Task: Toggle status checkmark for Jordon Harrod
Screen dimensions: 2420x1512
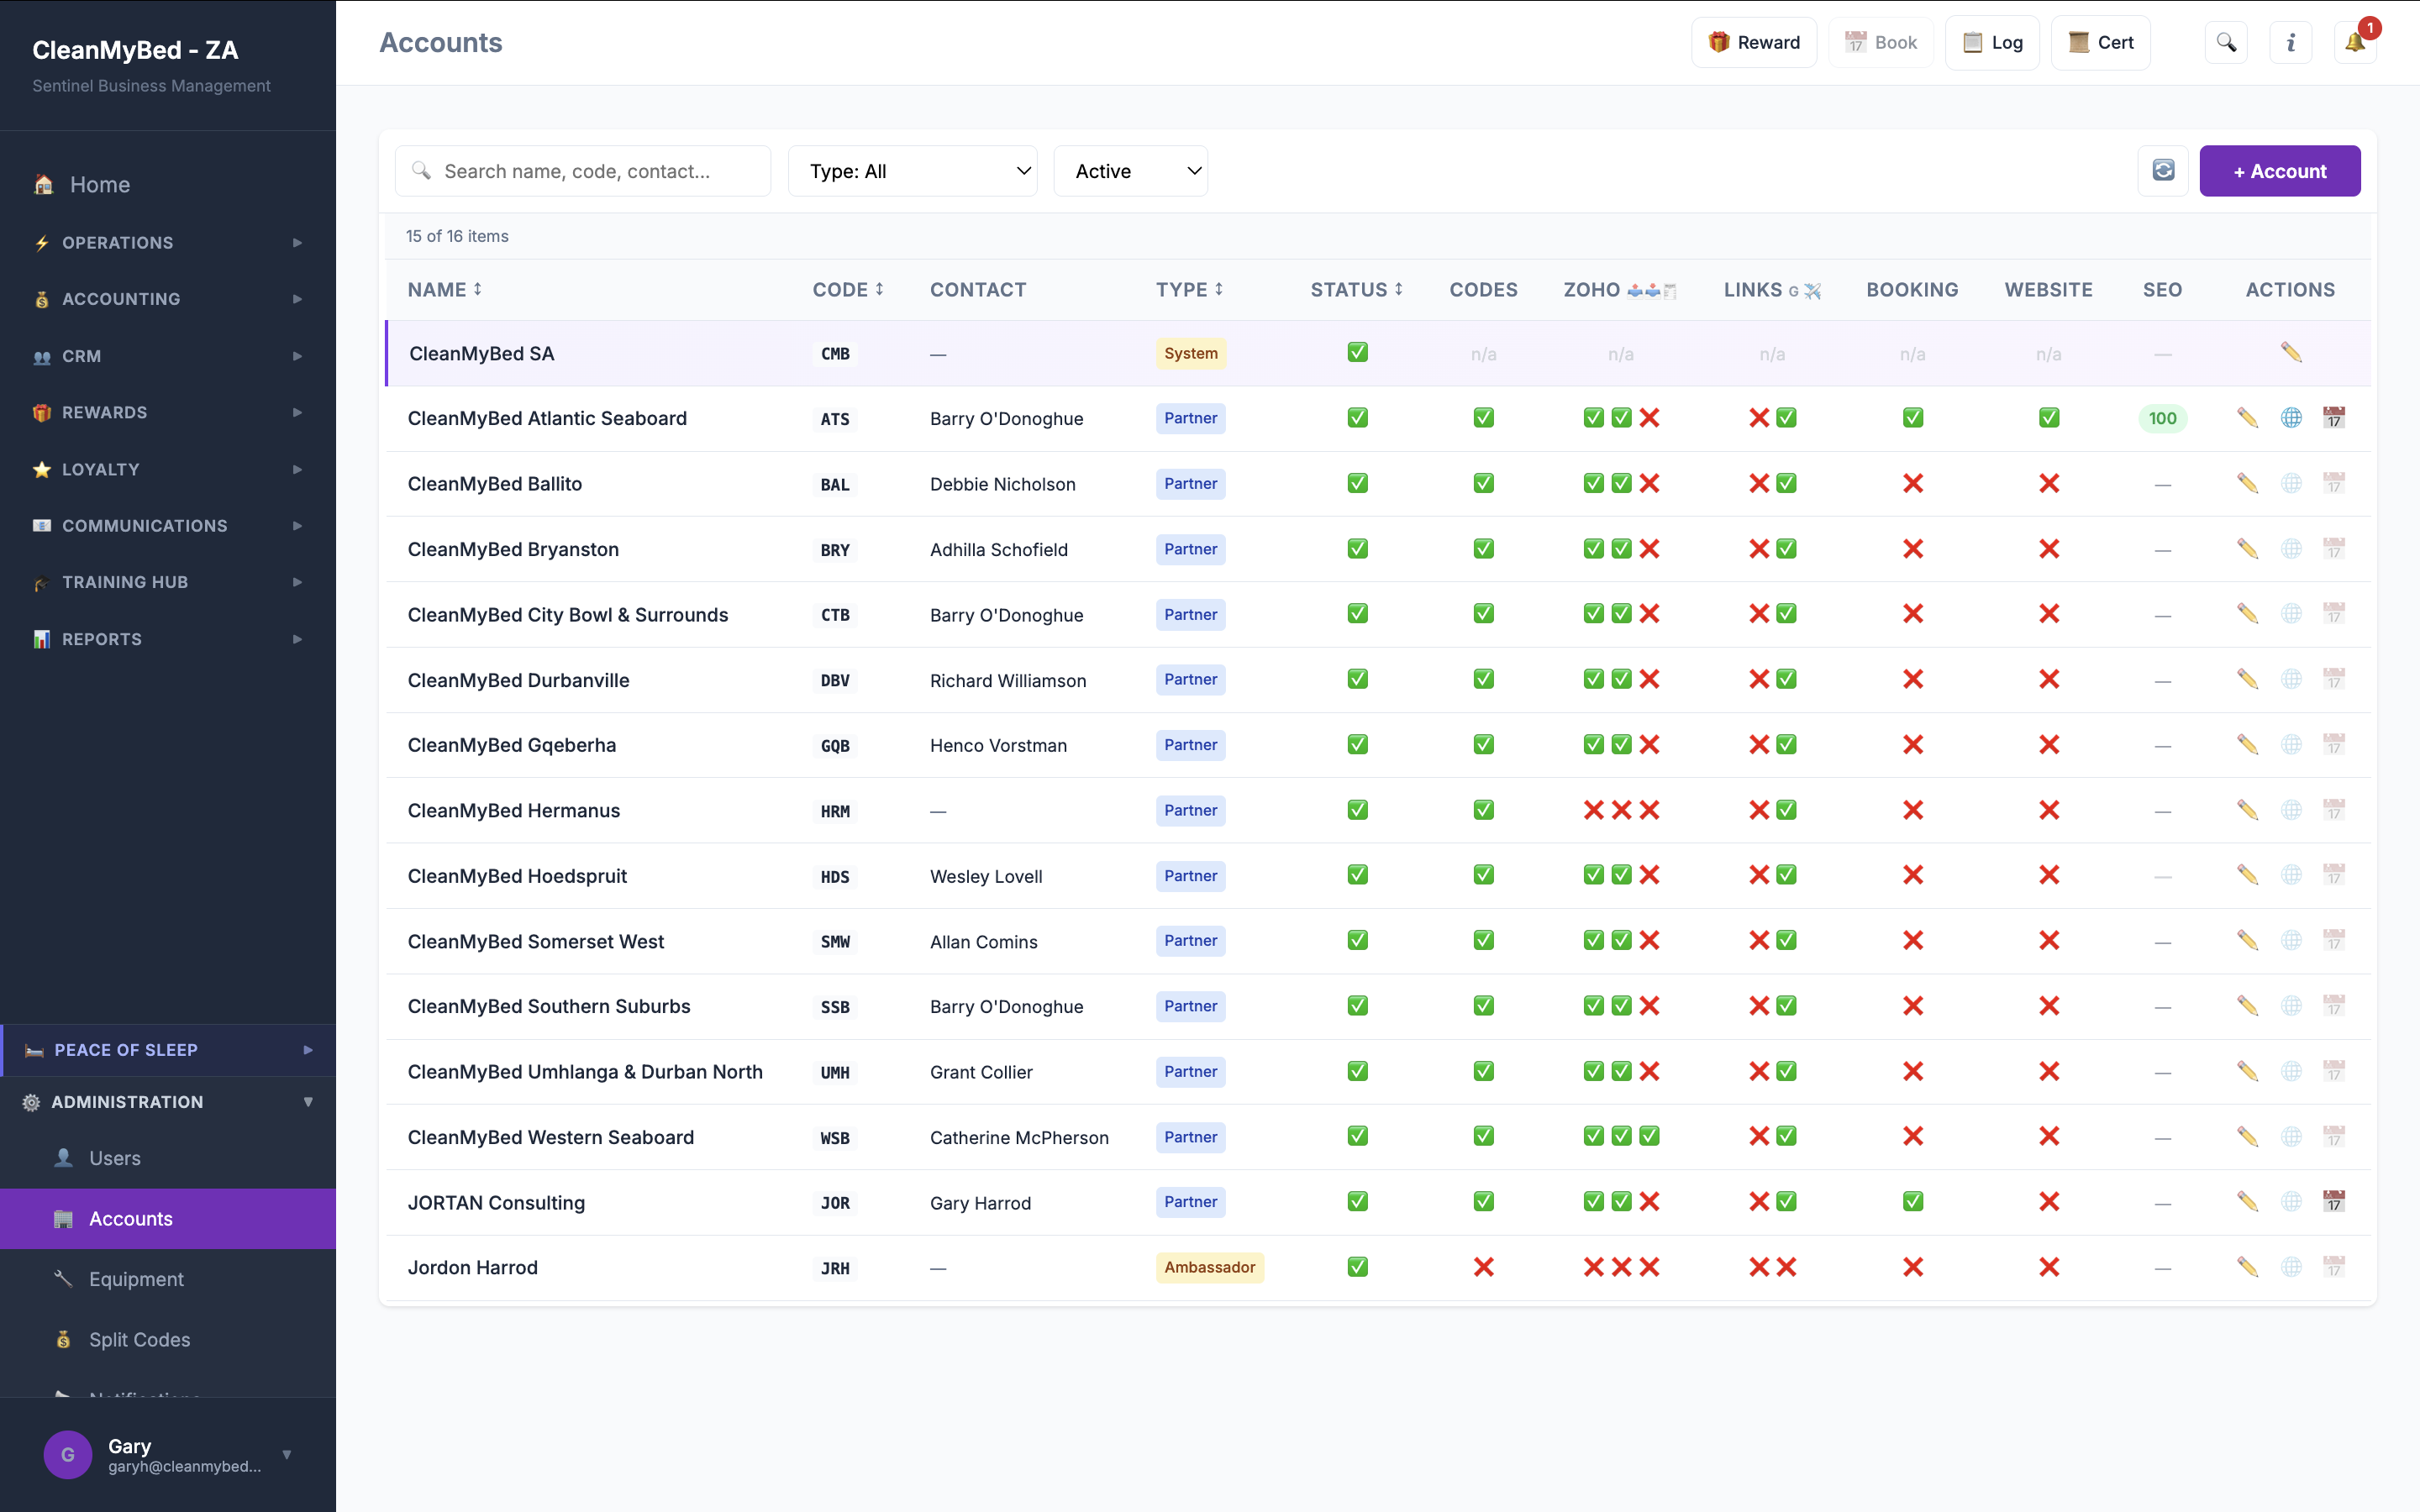Action: (x=1357, y=1267)
